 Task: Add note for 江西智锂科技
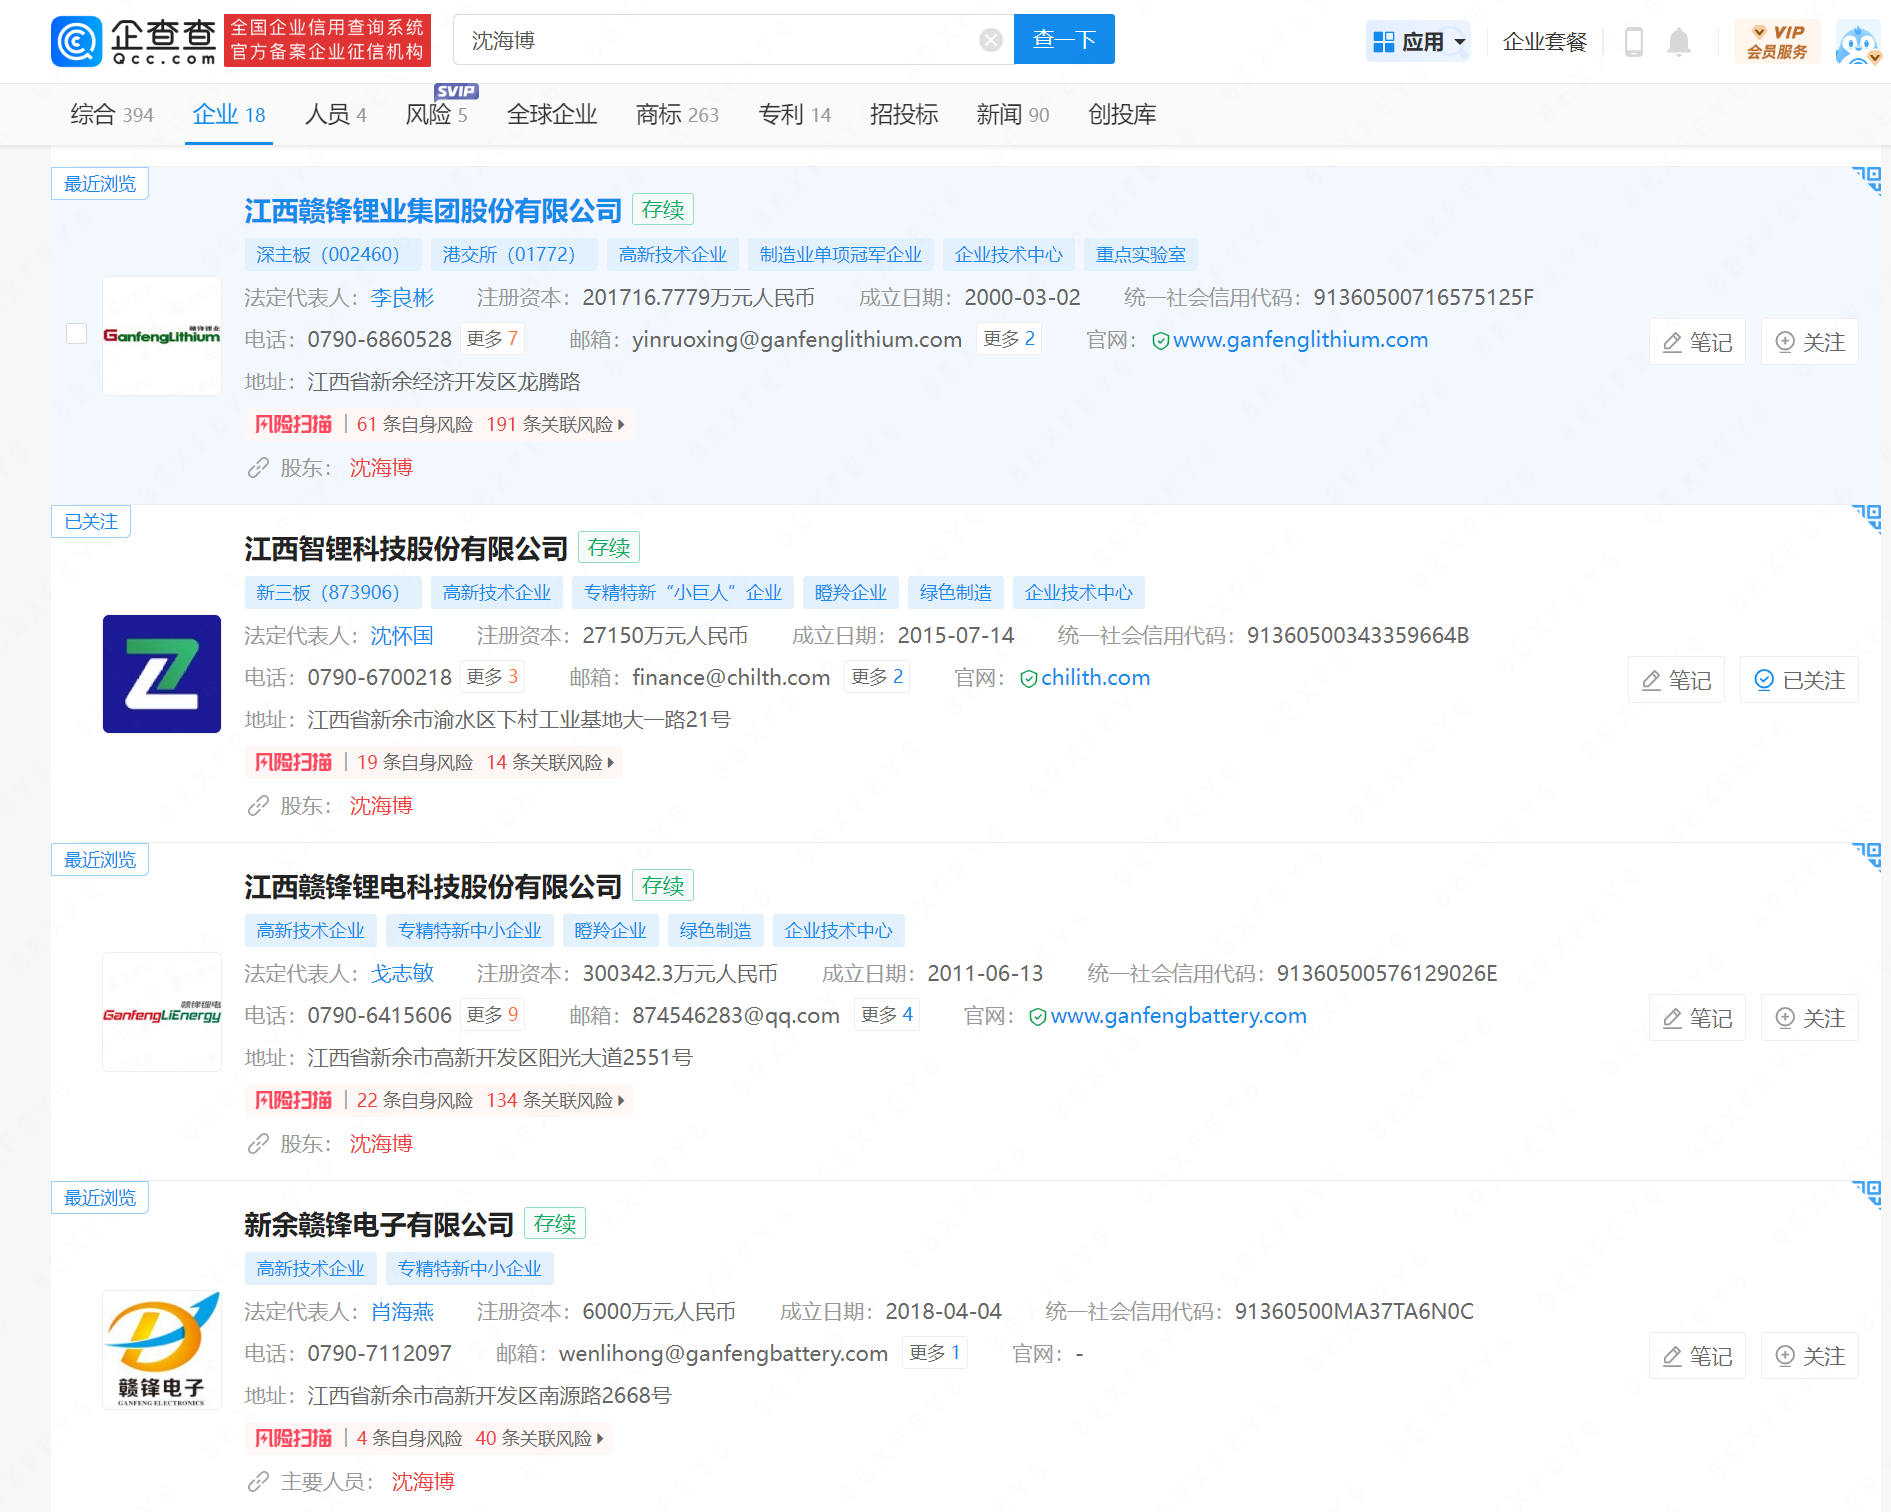click(x=1676, y=680)
